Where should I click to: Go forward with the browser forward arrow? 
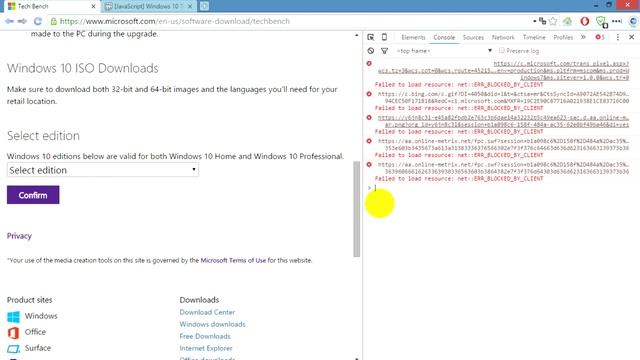pos(22,21)
